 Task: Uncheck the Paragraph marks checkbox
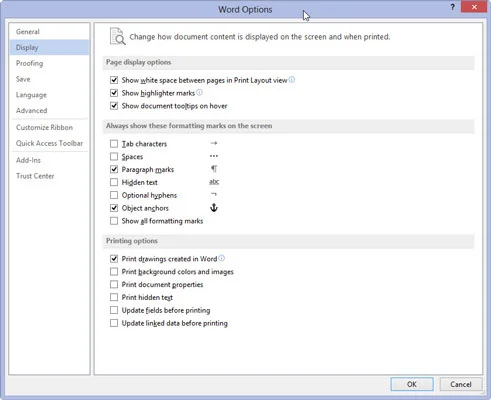click(114, 169)
